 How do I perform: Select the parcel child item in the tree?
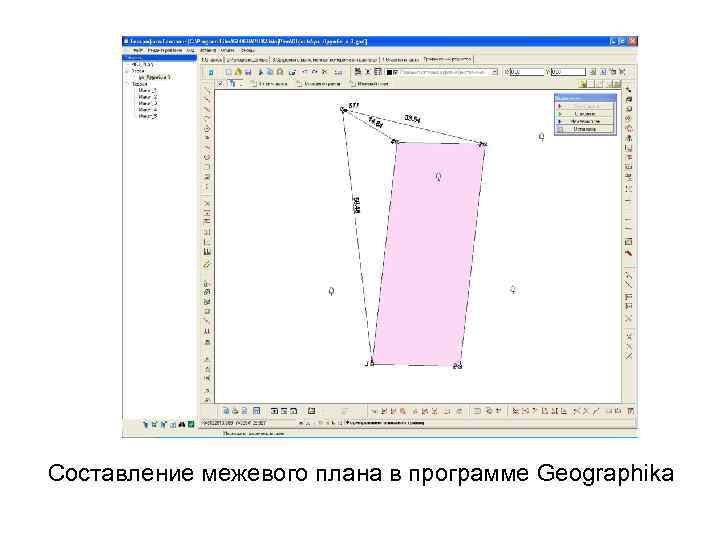[x=154, y=77]
